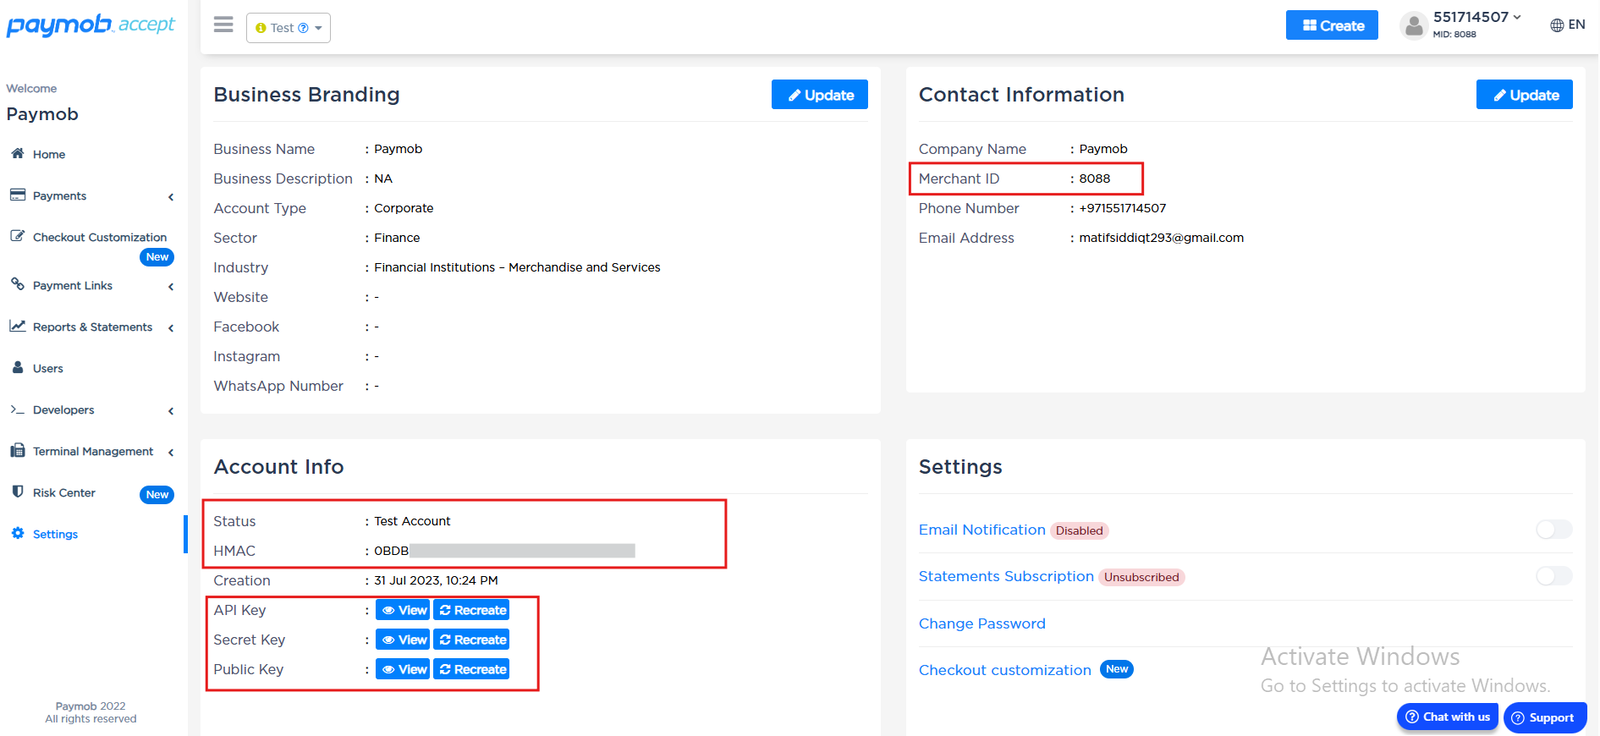Image resolution: width=1600 pixels, height=736 pixels.
Task: Open the Test mode dropdown
Action: 288,28
